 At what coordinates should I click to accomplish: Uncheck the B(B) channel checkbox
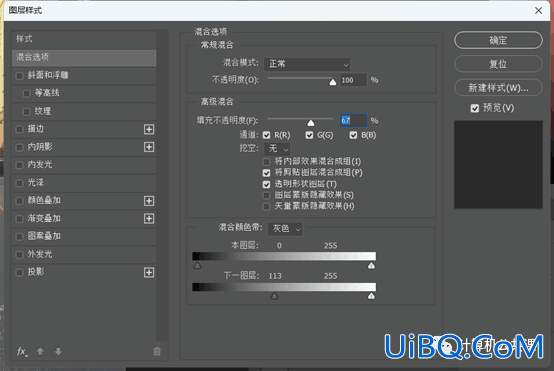click(x=353, y=135)
